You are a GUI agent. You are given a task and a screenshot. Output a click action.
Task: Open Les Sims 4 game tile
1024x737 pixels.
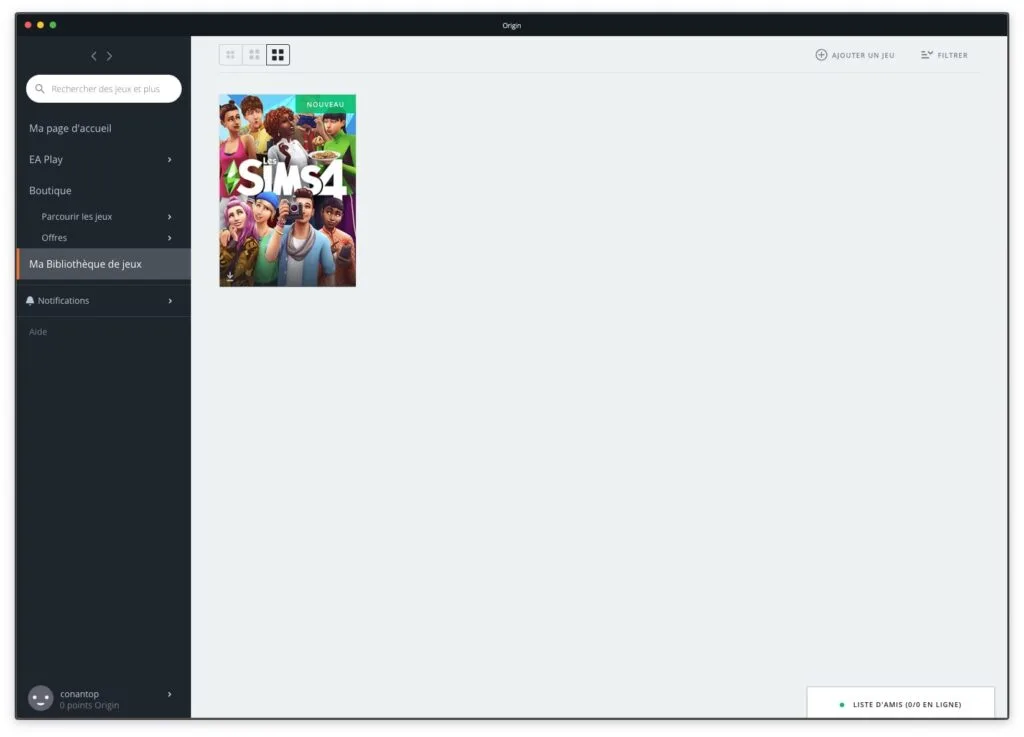pos(287,191)
